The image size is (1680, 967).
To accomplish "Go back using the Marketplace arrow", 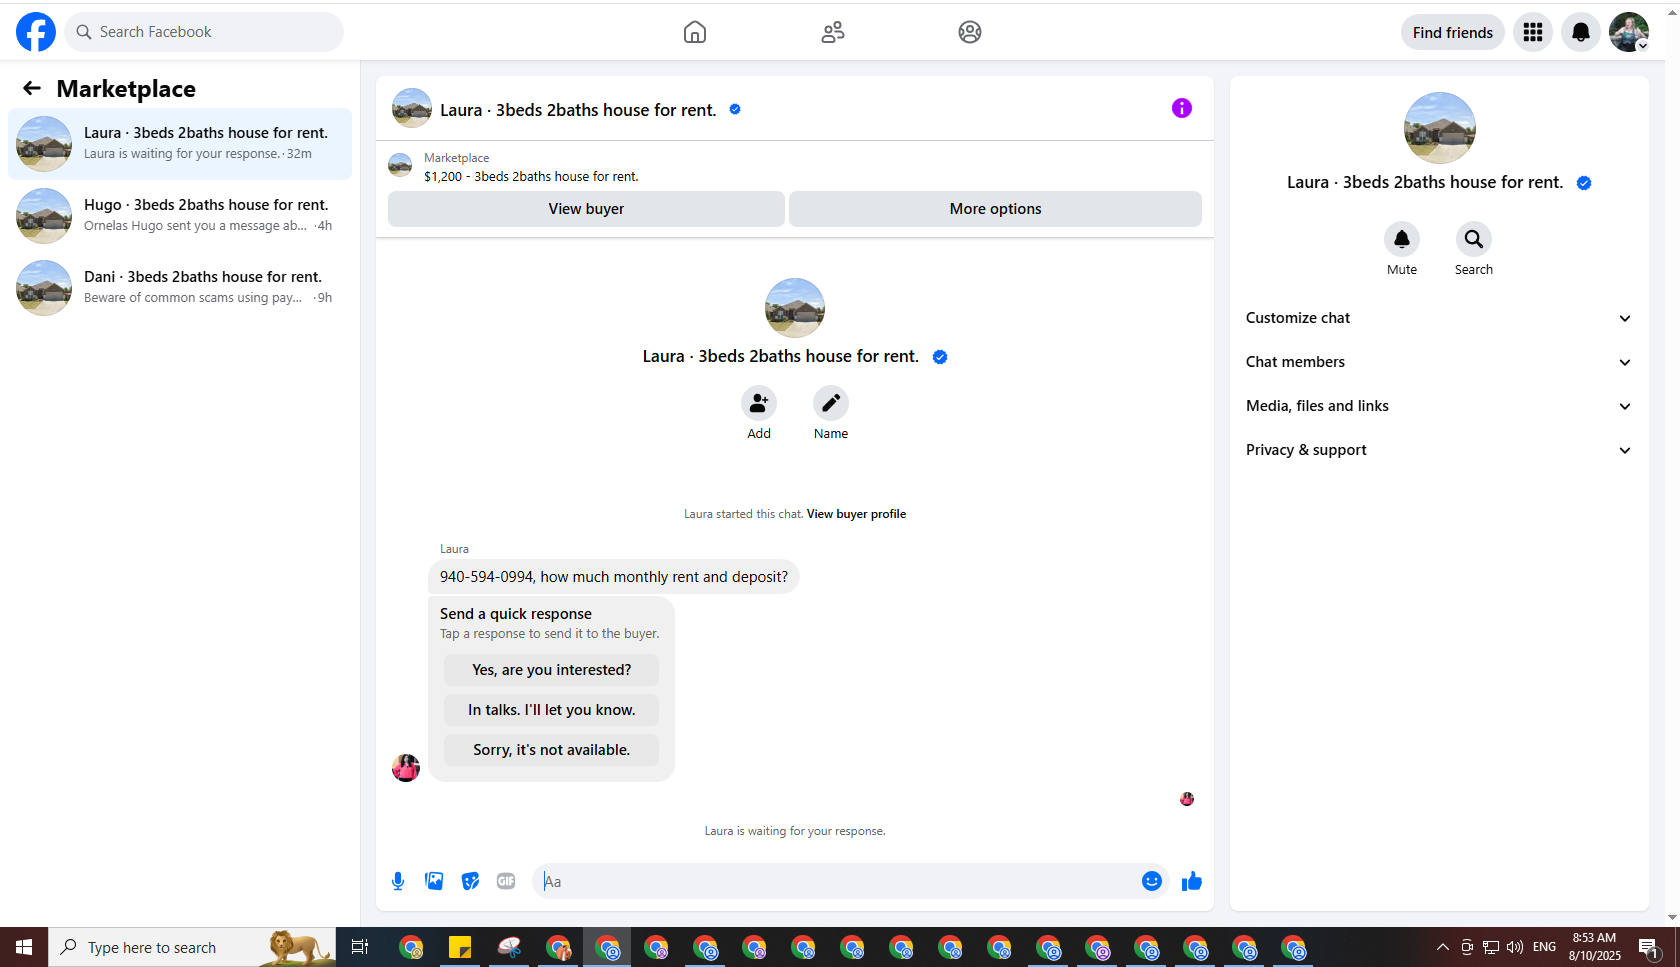I will point(32,88).
